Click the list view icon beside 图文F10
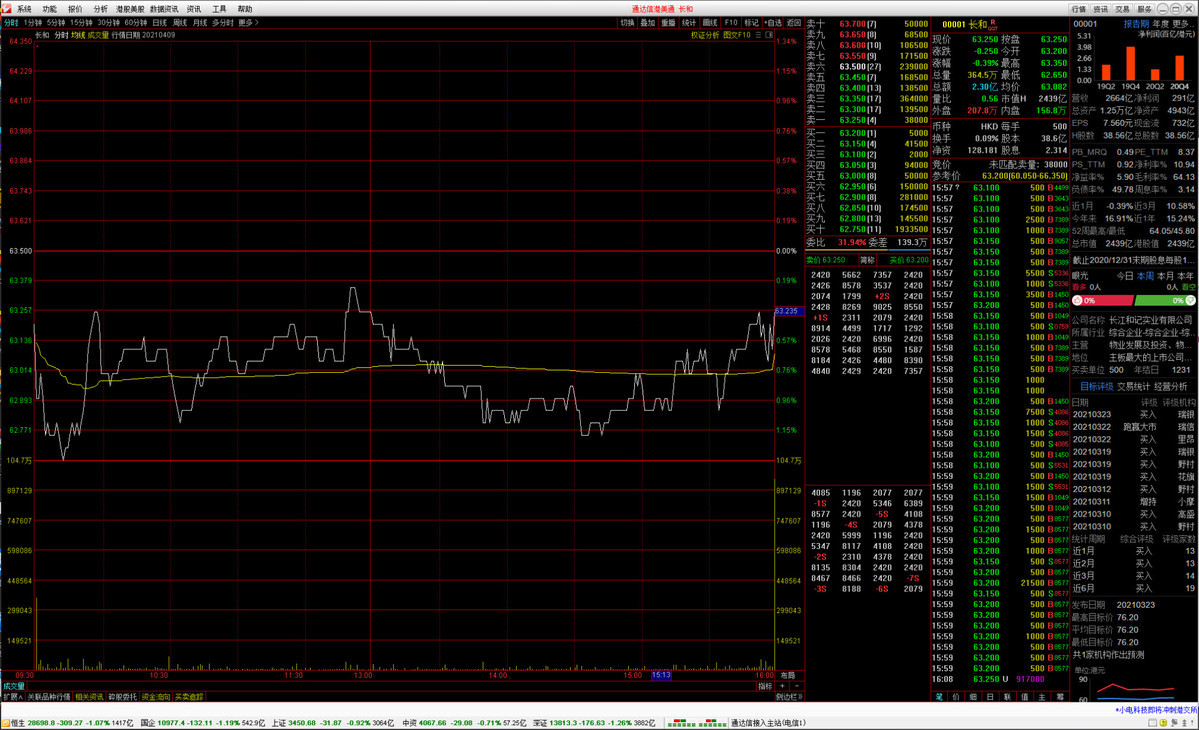The height and width of the screenshot is (730, 1199). pyautogui.click(x=759, y=35)
